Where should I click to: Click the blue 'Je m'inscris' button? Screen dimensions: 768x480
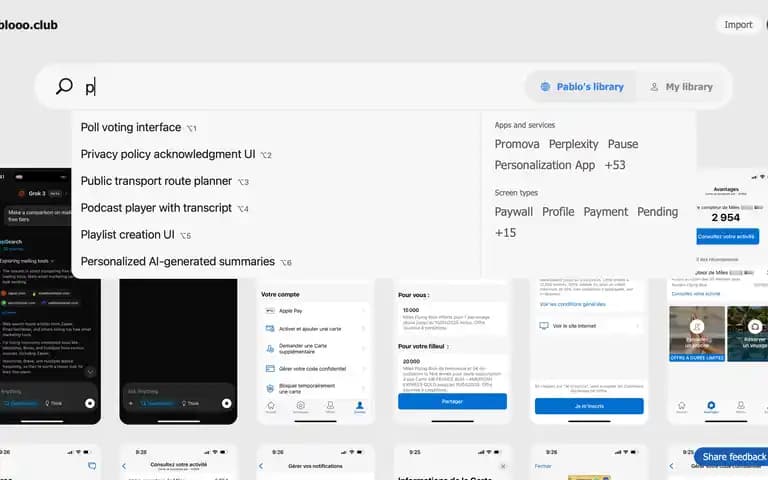[589, 406]
